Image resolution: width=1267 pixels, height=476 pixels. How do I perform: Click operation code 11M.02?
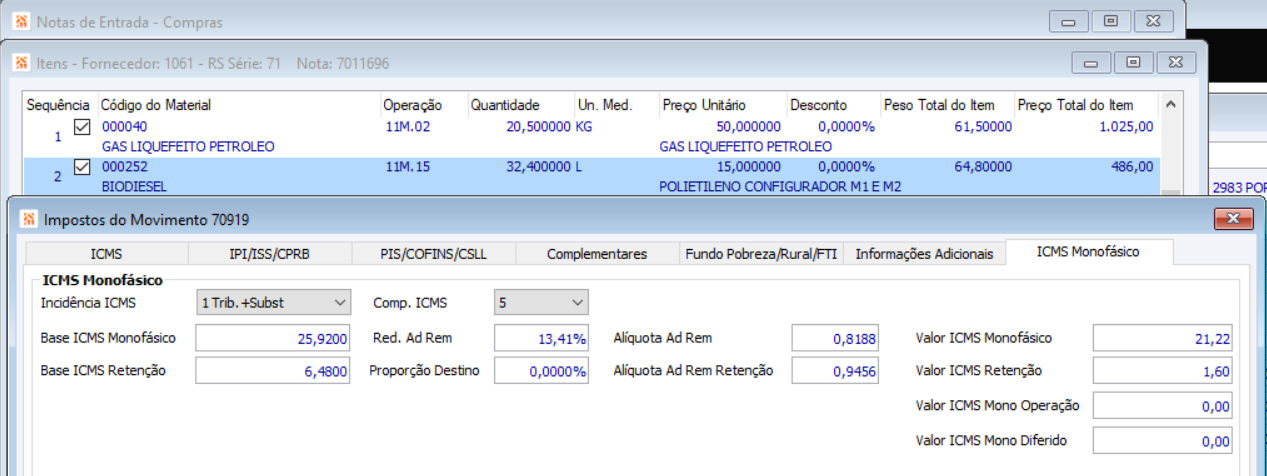tap(407, 127)
